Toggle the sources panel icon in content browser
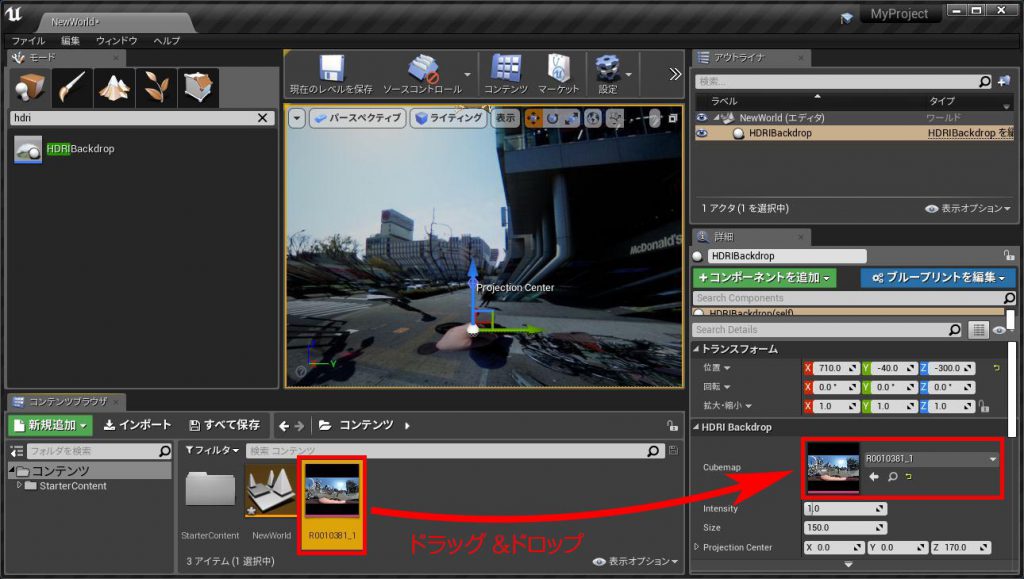Screen dimensions: 1024x579 (16, 451)
